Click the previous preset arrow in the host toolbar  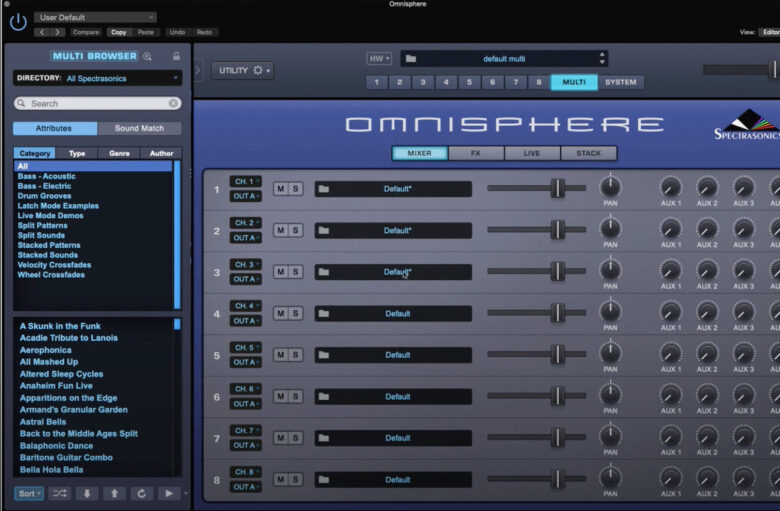[42, 32]
